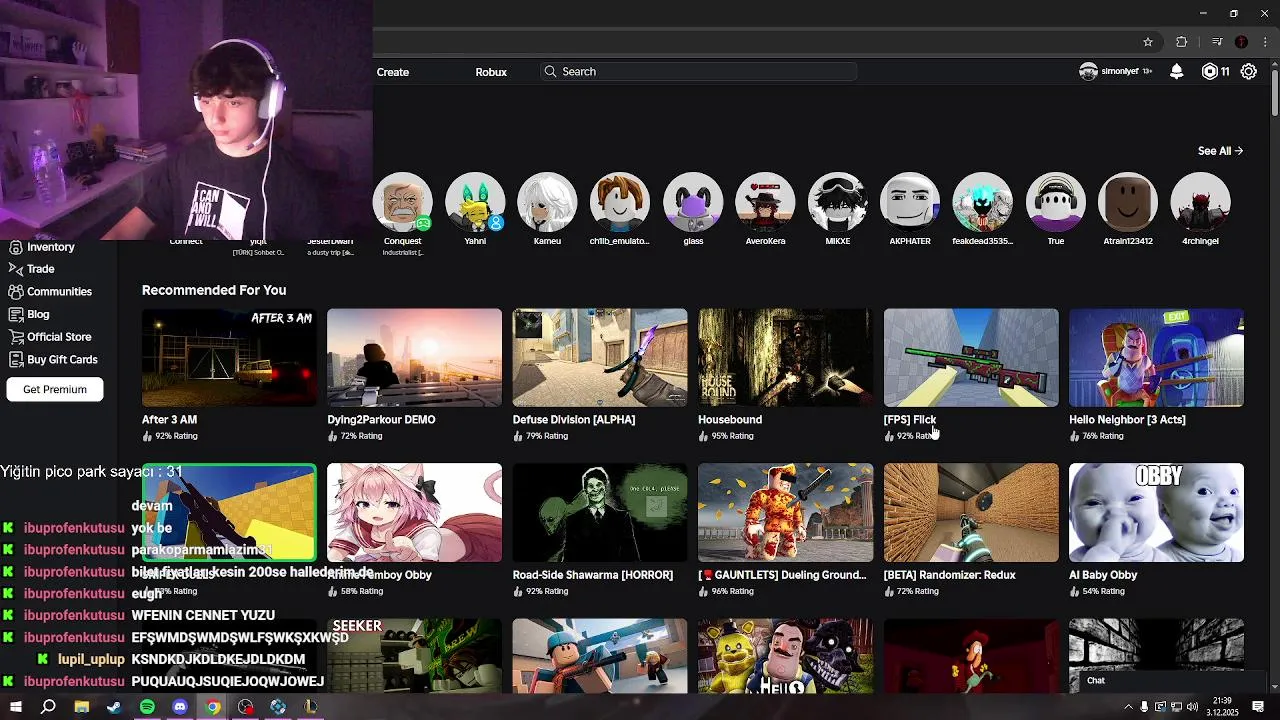
Task: Open AKPHATER friend avatar
Action: [910, 202]
